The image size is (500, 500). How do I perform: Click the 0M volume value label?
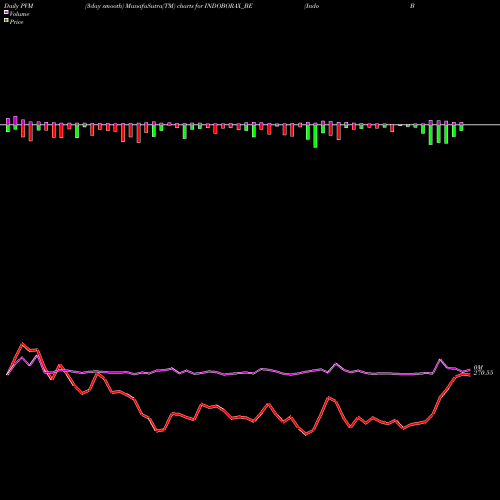click(x=478, y=367)
